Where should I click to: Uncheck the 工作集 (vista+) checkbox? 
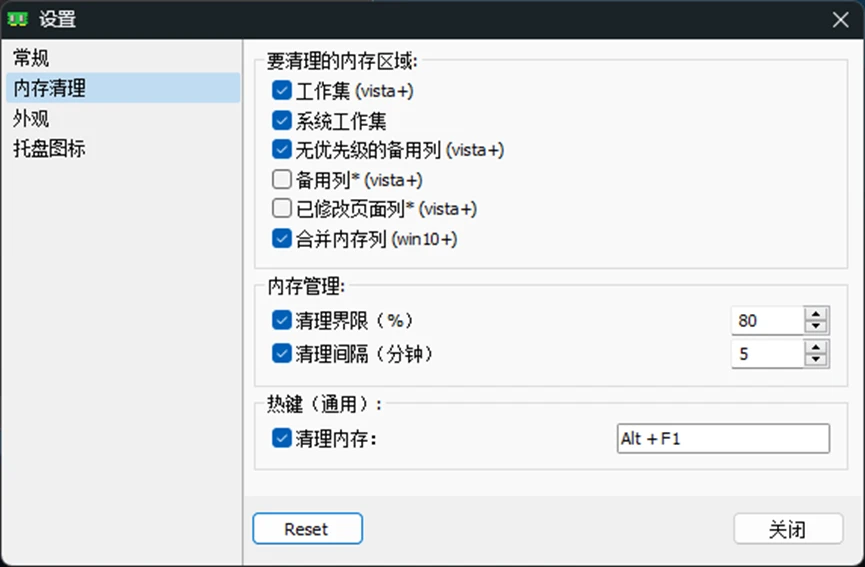282,90
